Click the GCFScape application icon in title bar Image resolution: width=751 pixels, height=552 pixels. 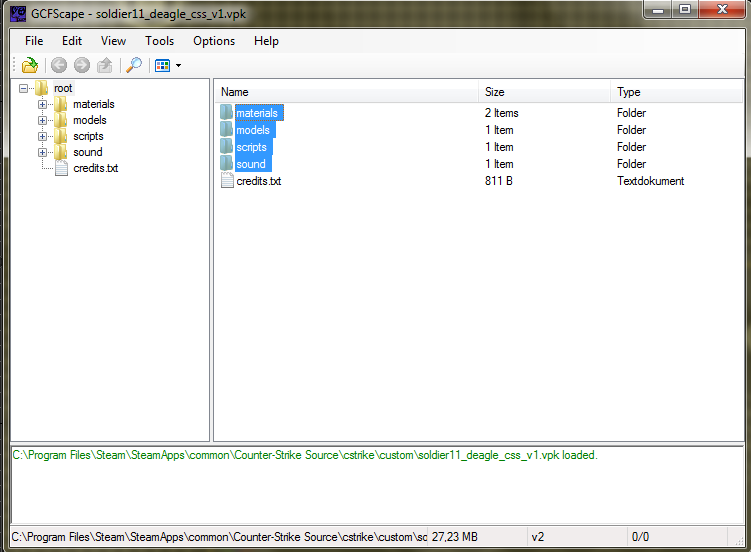coord(18,13)
